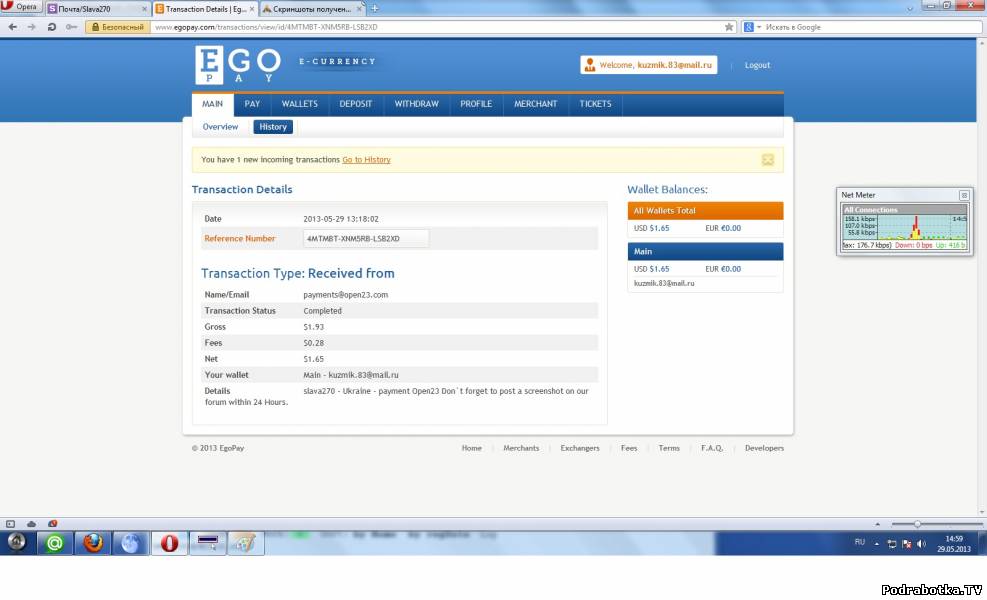Follow the Go to History link
This screenshot has width=987, height=600.
point(366,160)
